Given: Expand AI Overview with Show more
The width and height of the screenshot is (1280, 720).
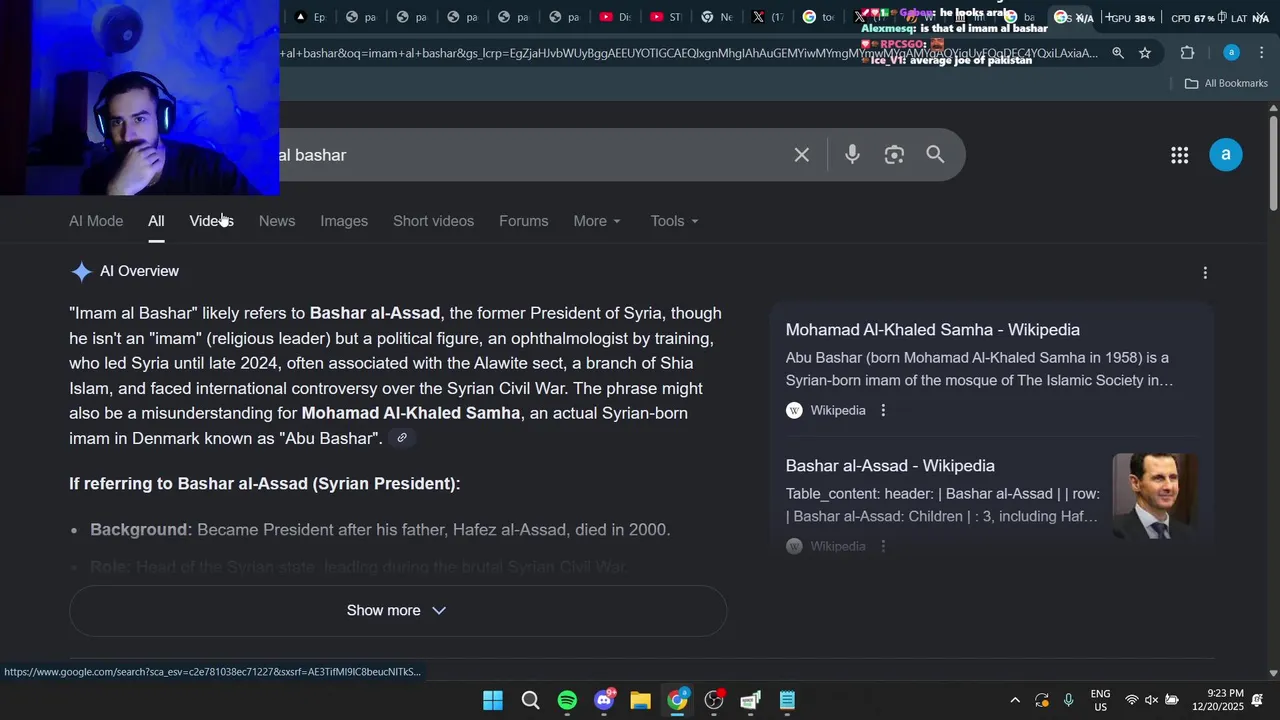Looking at the screenshot, I should coord(397,611).
